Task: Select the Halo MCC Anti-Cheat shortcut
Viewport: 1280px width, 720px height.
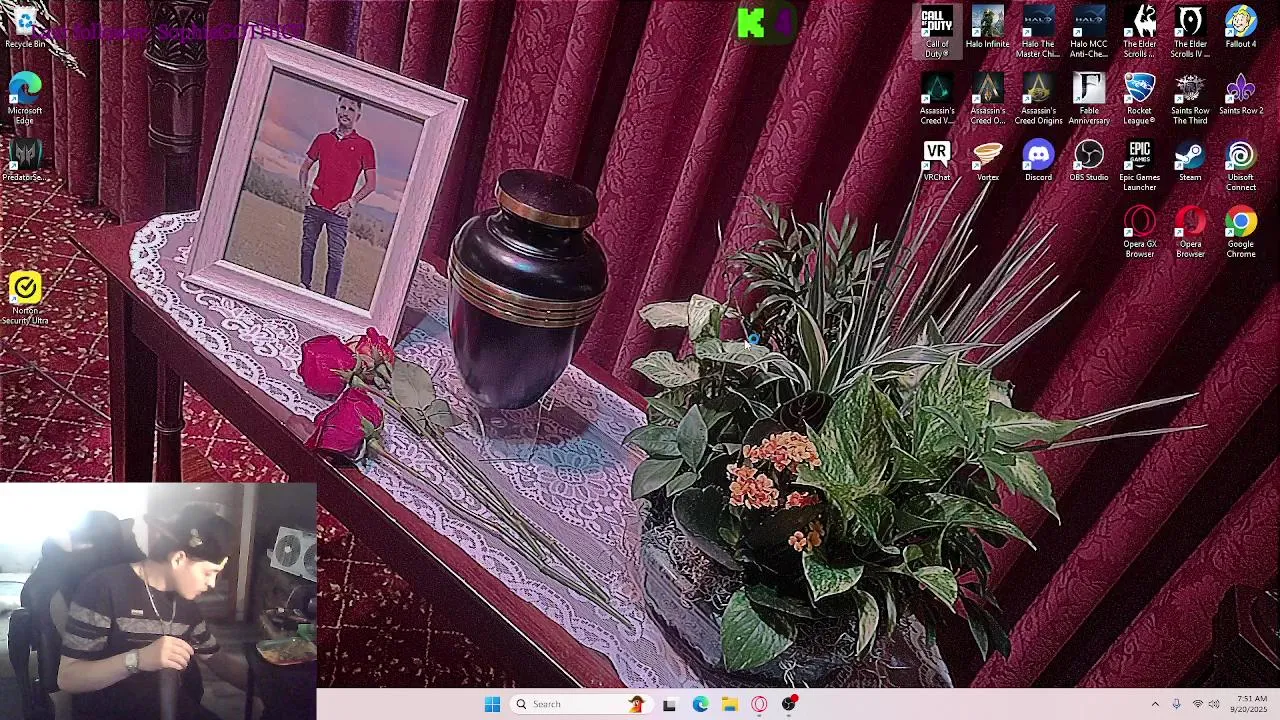Action: (x=1089, y=32)
